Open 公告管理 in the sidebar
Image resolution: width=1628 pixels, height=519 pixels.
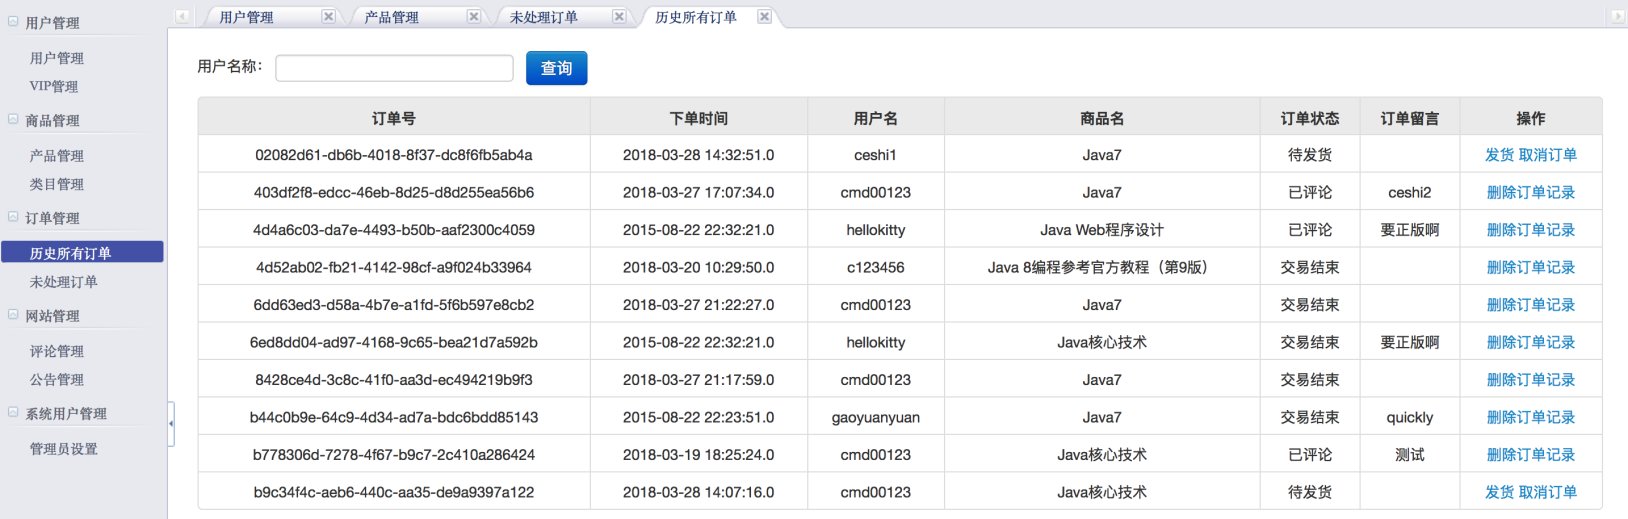pyautogui.click(x=57, y=379)
